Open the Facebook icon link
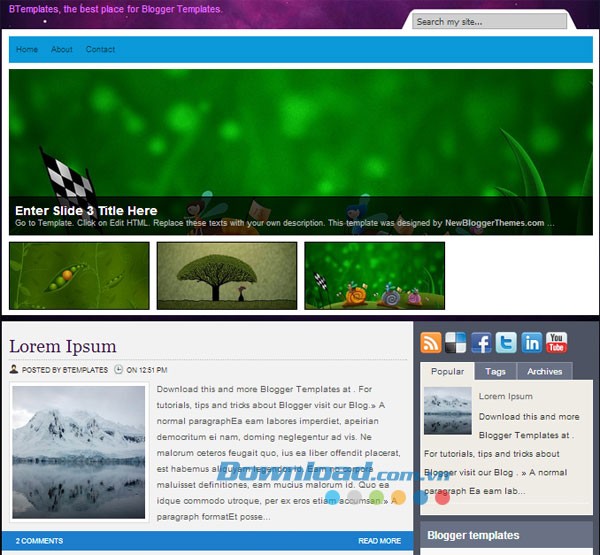The height and width of the screenshot is (555, 600). 481,343
